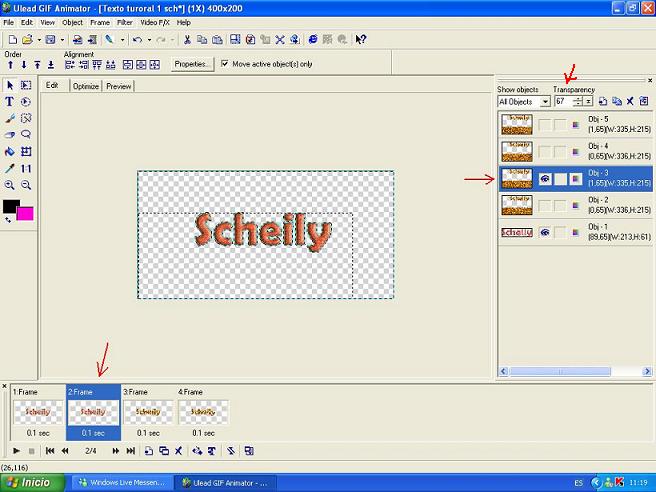
Task: Show Obj - 5 visibility box
Action: (x=544, y=125)
